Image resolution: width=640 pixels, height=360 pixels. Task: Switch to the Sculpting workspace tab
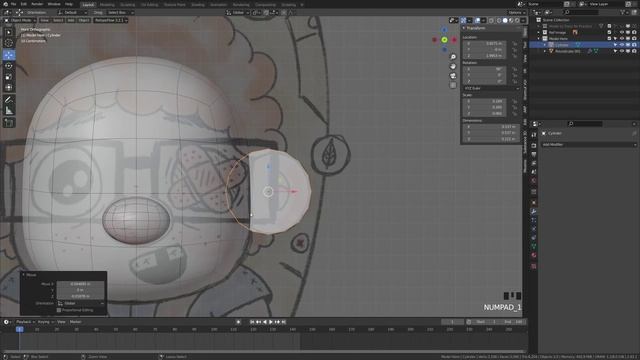(127, 4)
